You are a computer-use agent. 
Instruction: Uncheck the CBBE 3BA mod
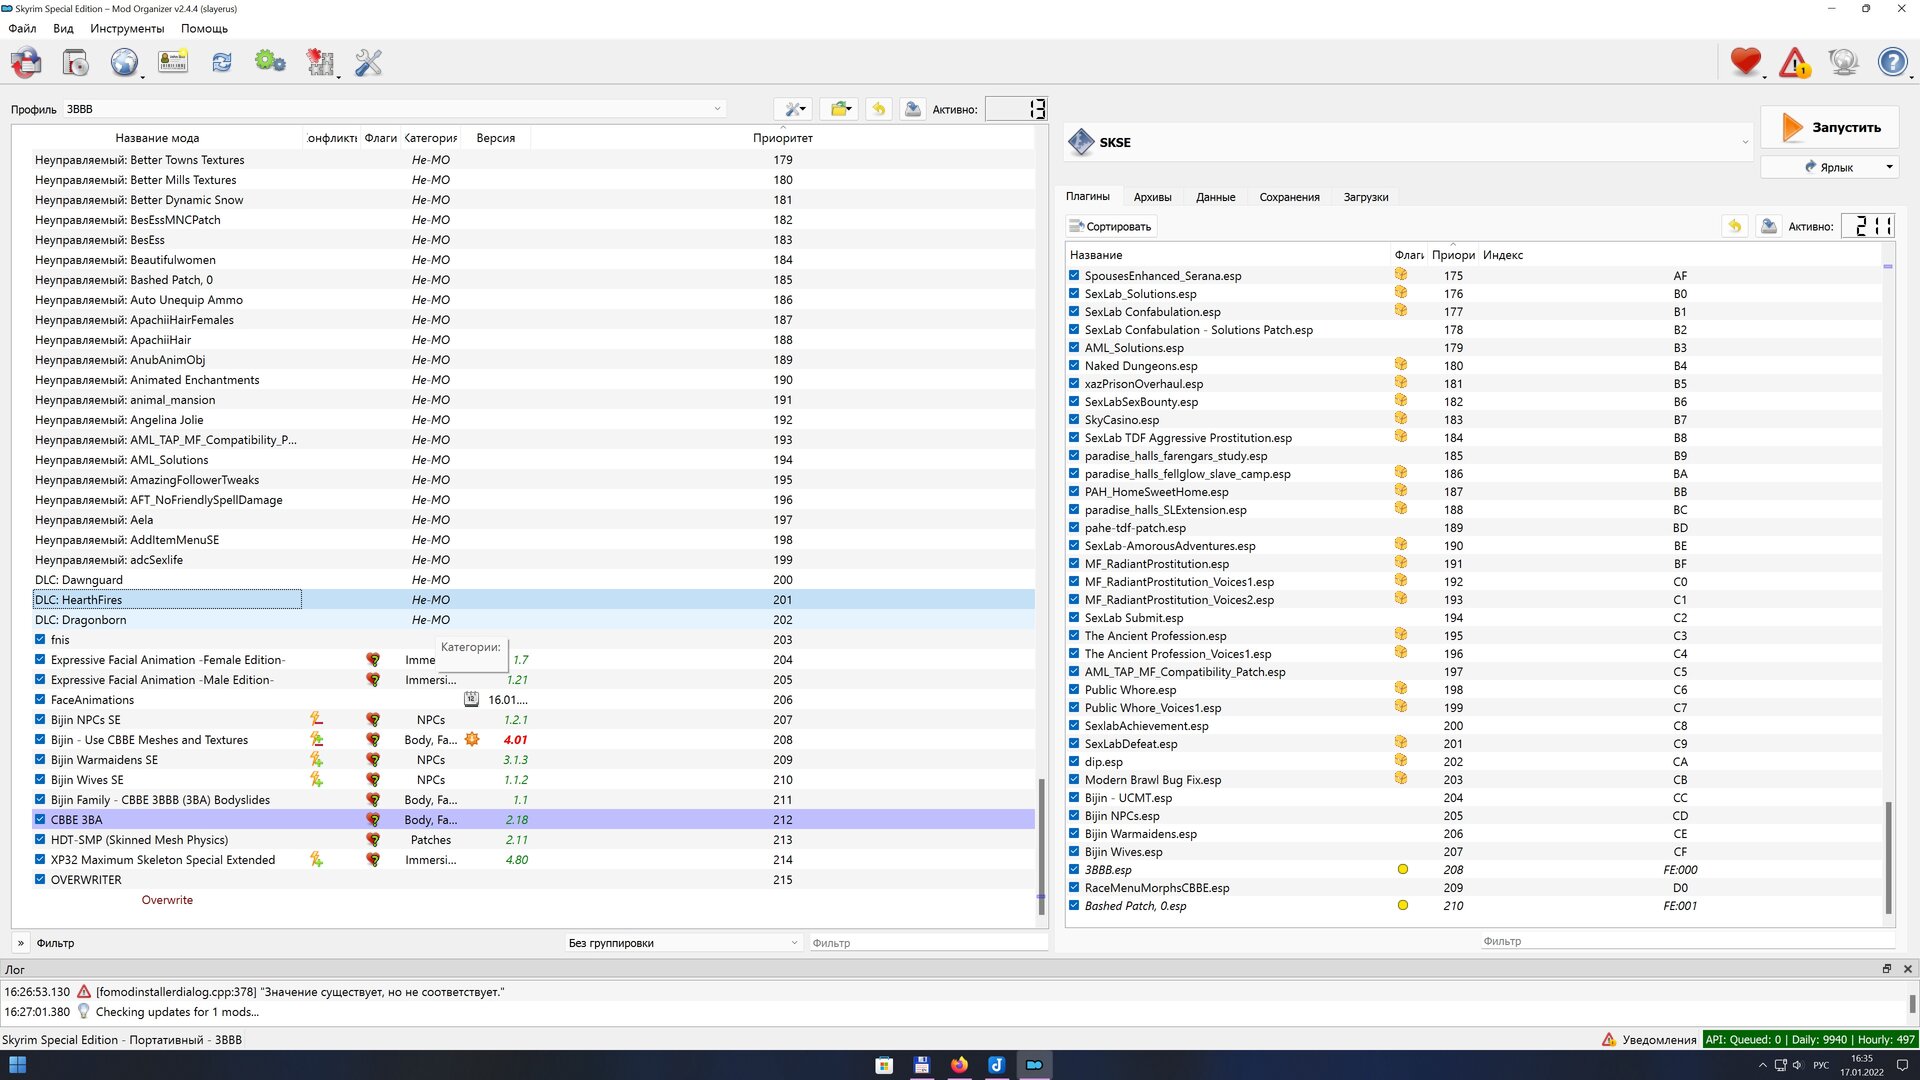(x=40, y=819)
